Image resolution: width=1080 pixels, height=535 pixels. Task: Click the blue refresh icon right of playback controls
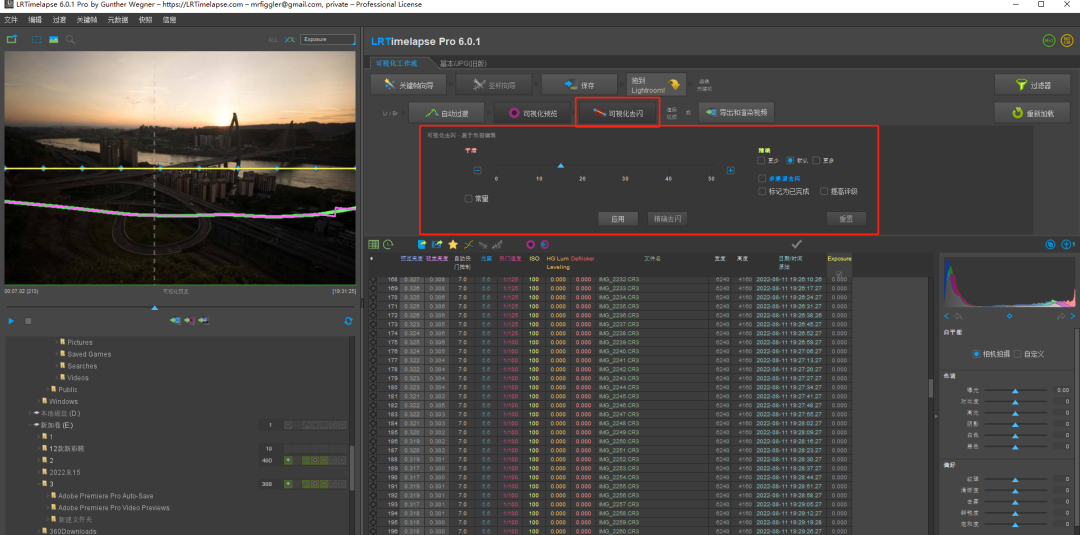pos(348,321)
